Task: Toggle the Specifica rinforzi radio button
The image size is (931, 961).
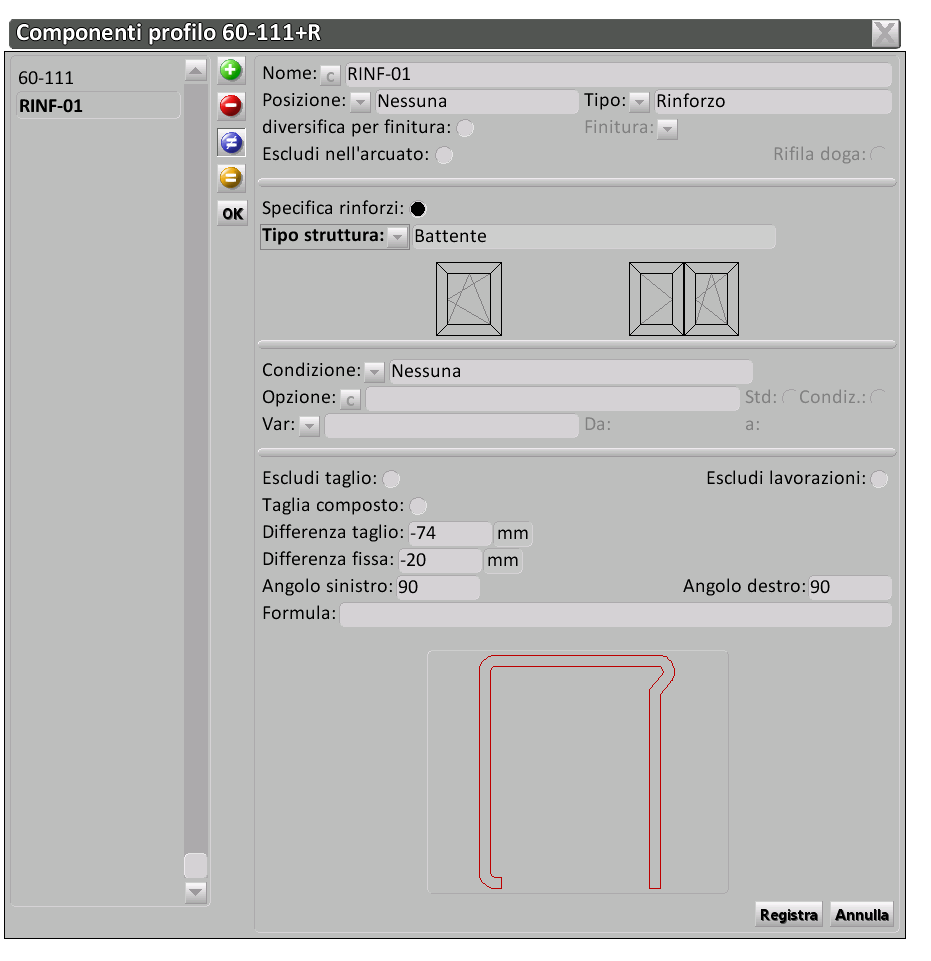Action: pos(418,209)
